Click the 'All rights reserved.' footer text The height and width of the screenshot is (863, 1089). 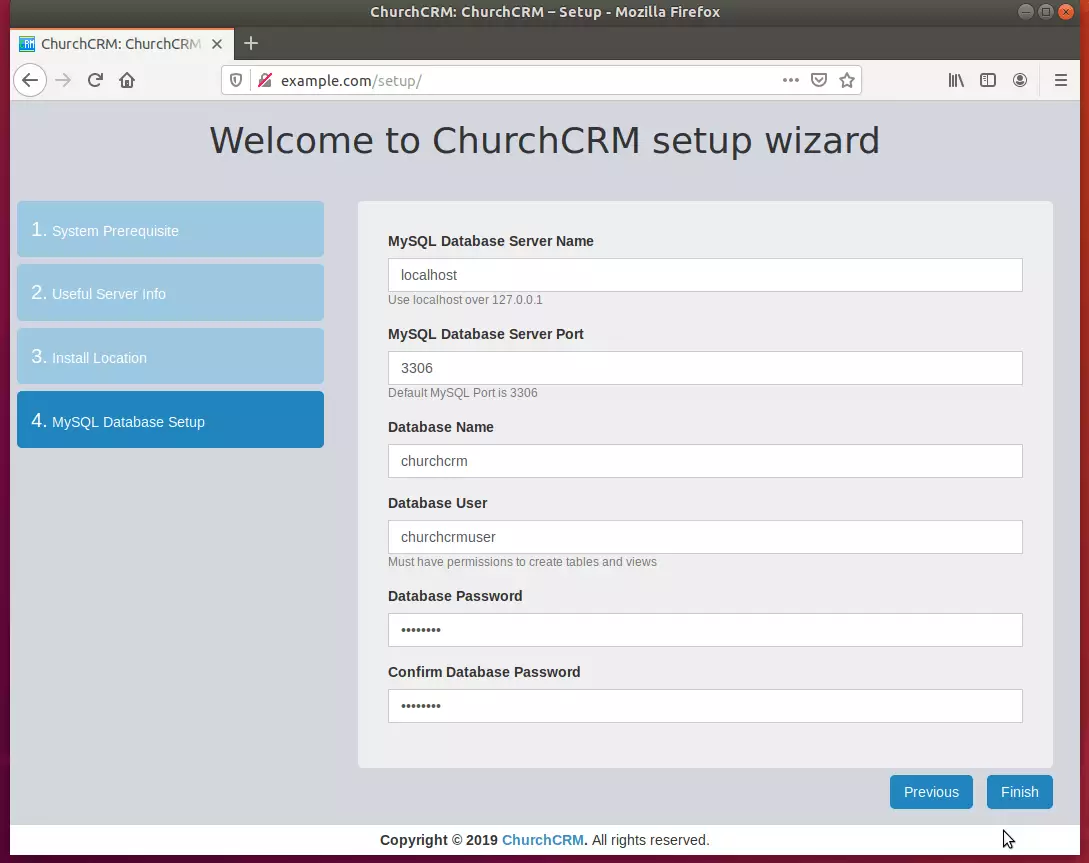tap(651, 840)
